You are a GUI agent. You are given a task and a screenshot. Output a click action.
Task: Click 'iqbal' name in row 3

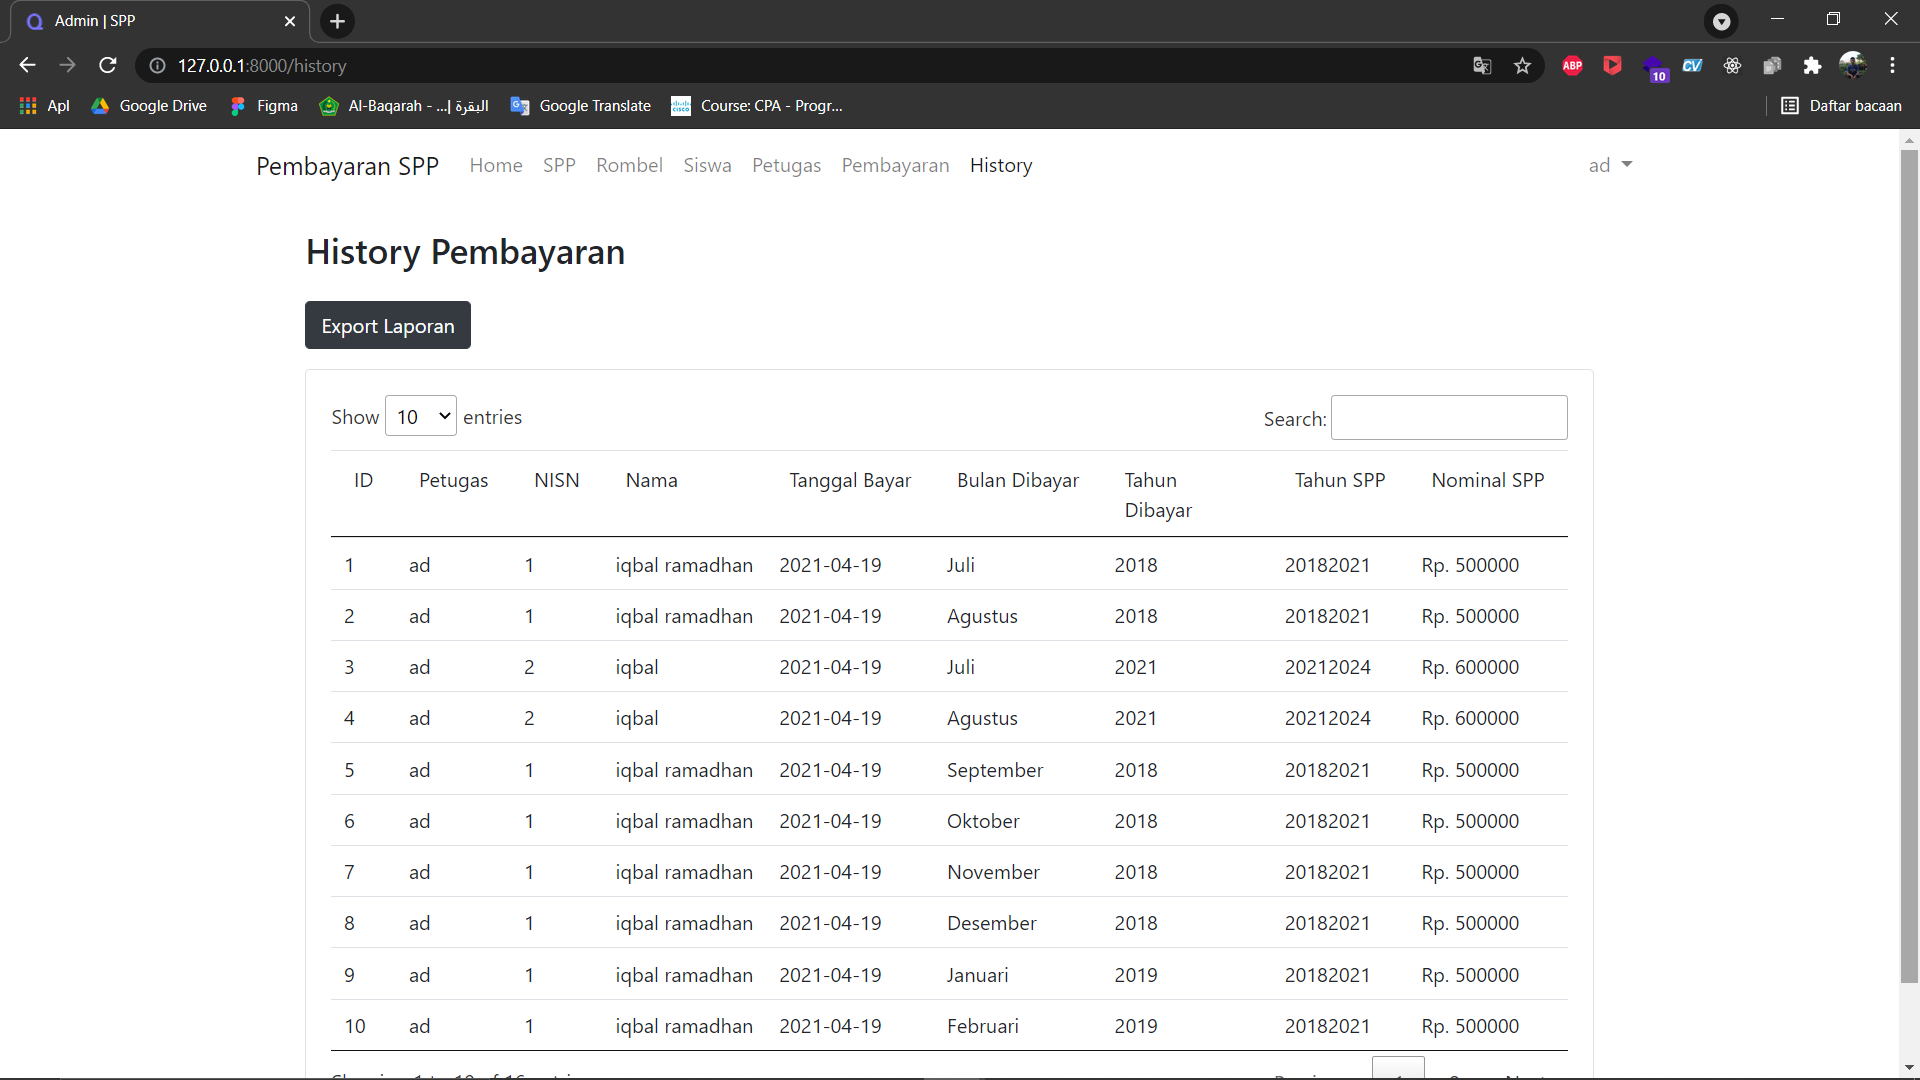click(637, 667)
